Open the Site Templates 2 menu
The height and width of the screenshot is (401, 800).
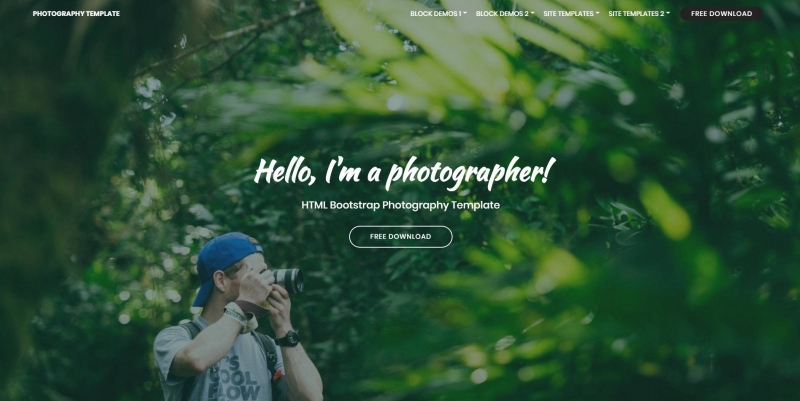(639, 14)
